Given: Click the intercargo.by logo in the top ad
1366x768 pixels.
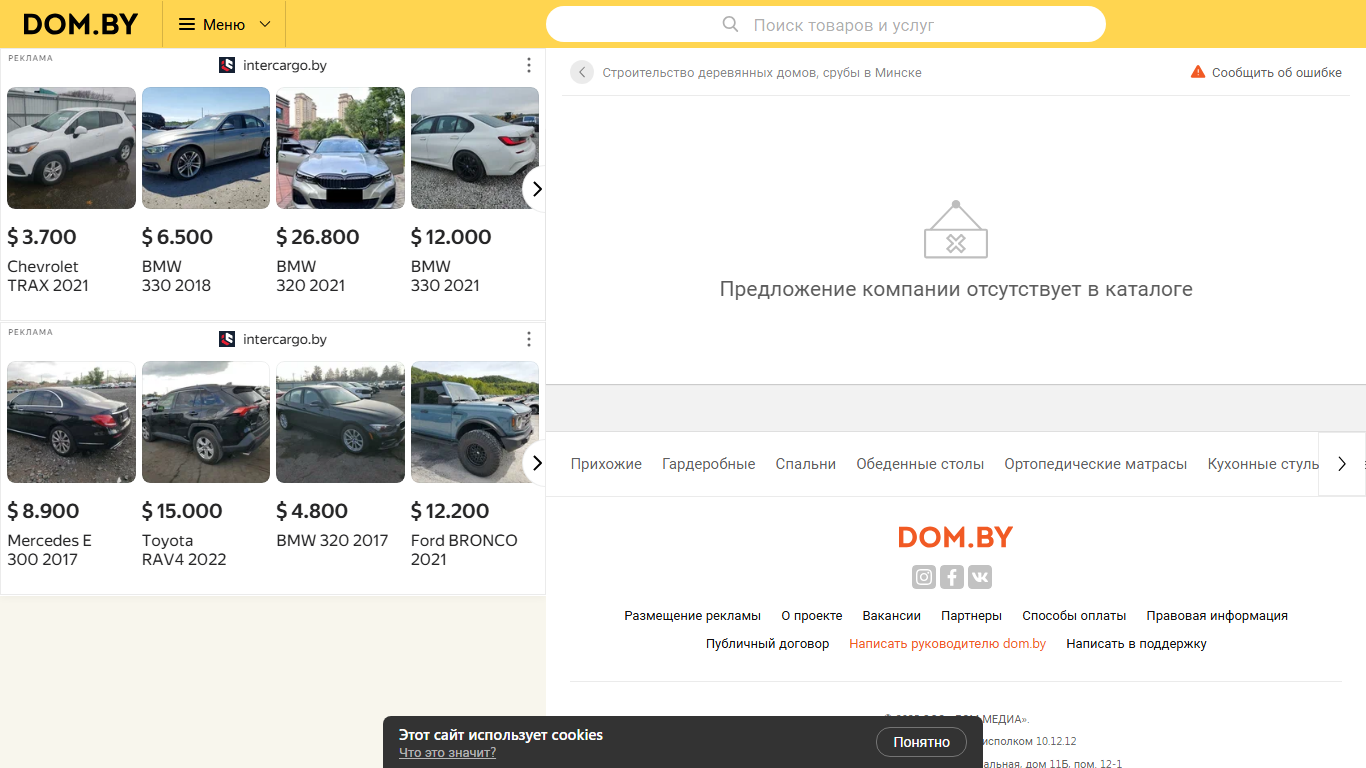Looking at the screenshot, I should (227, 65).
